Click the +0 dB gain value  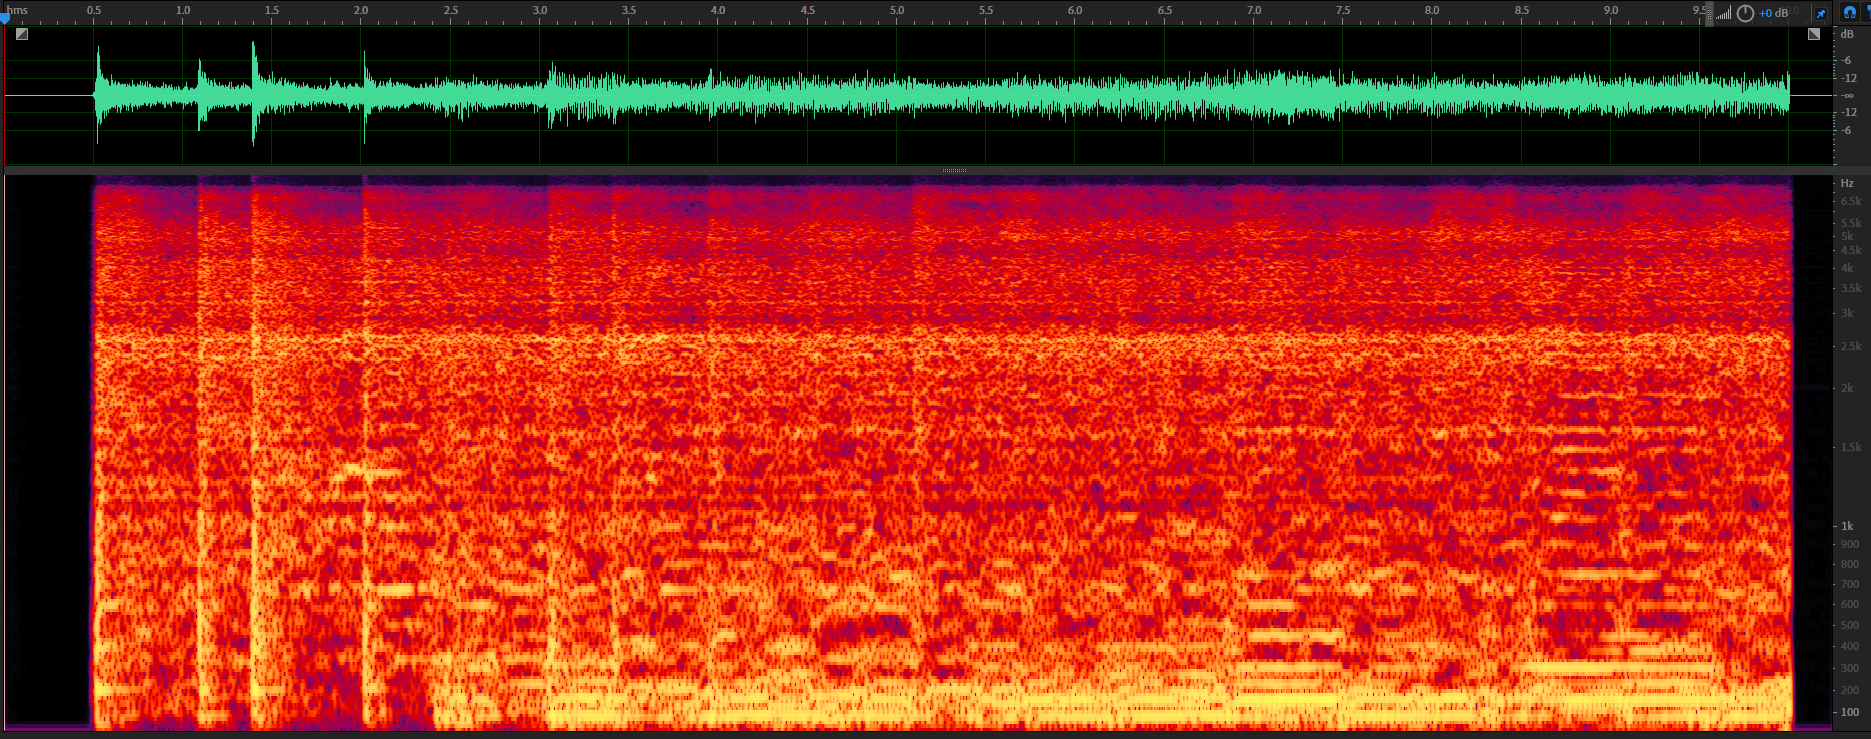point(1774,13)
